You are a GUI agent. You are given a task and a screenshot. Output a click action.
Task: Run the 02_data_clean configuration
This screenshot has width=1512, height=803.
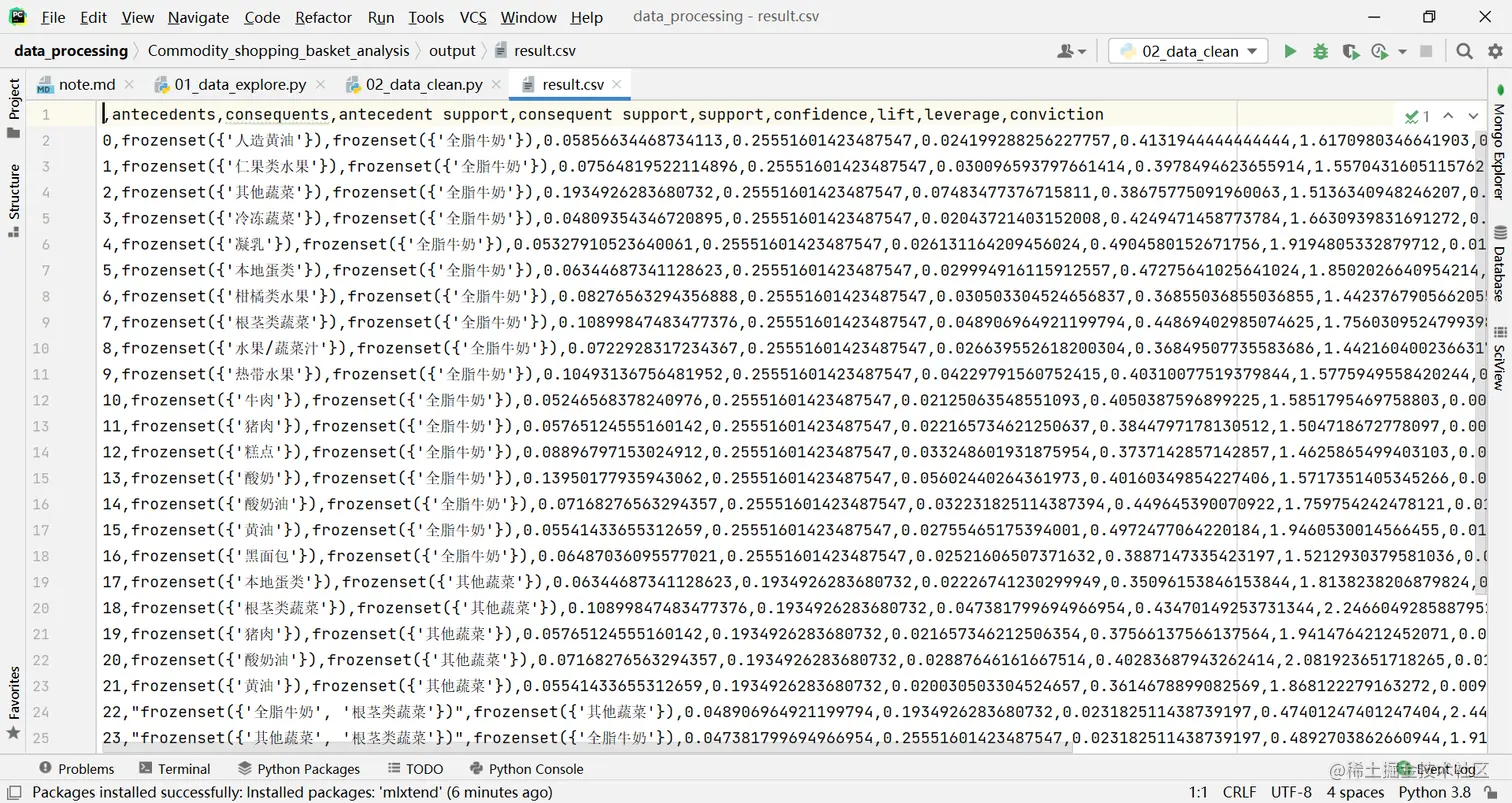coord(1290,51)
